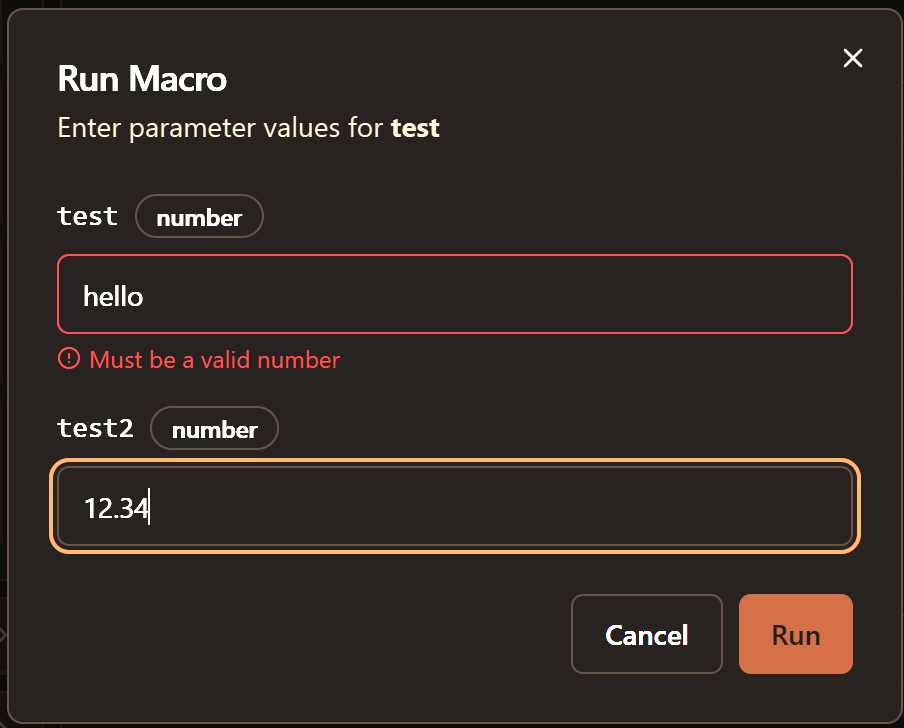Run the macro with the Run button
904x728 pixels.
point(795,634)
